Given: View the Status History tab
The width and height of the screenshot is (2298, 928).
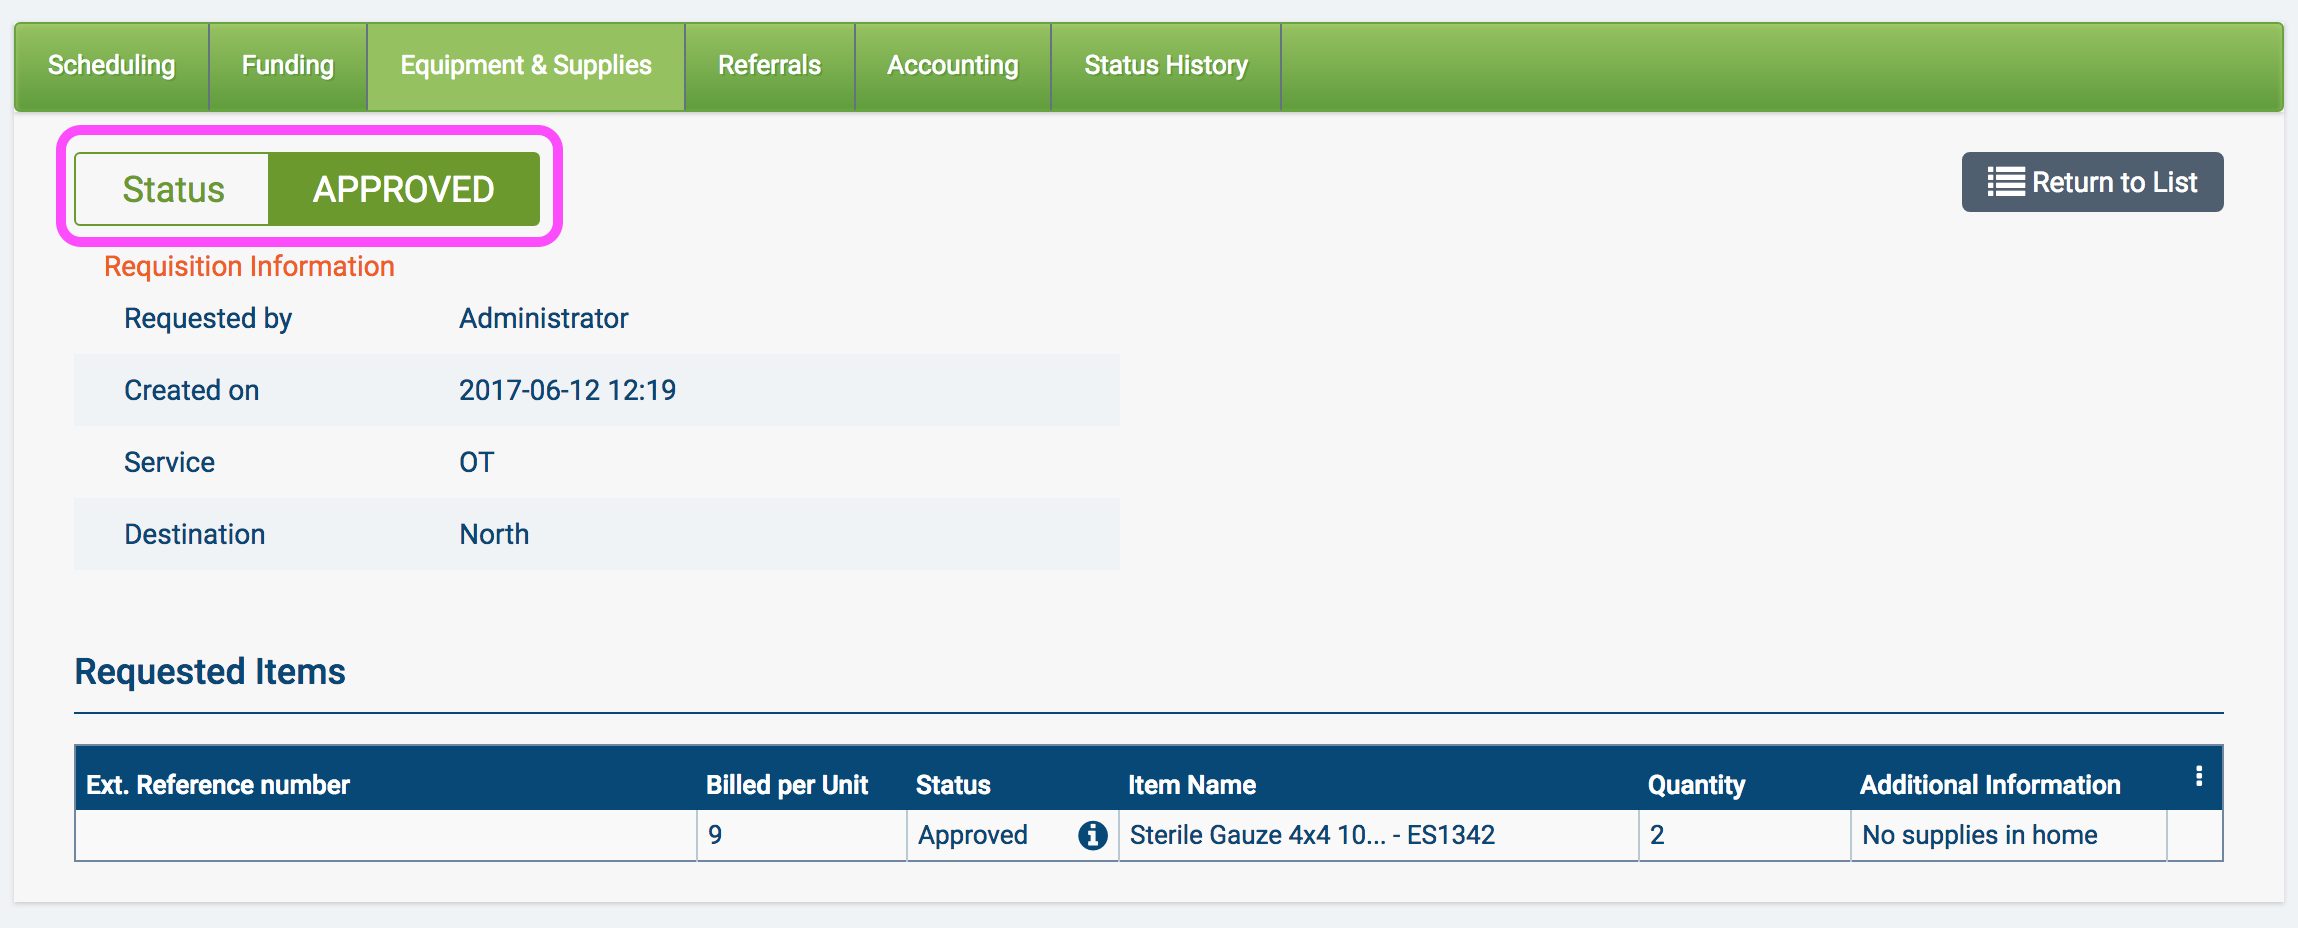Looking at the screenshot, I should (x=1166, y=66).
